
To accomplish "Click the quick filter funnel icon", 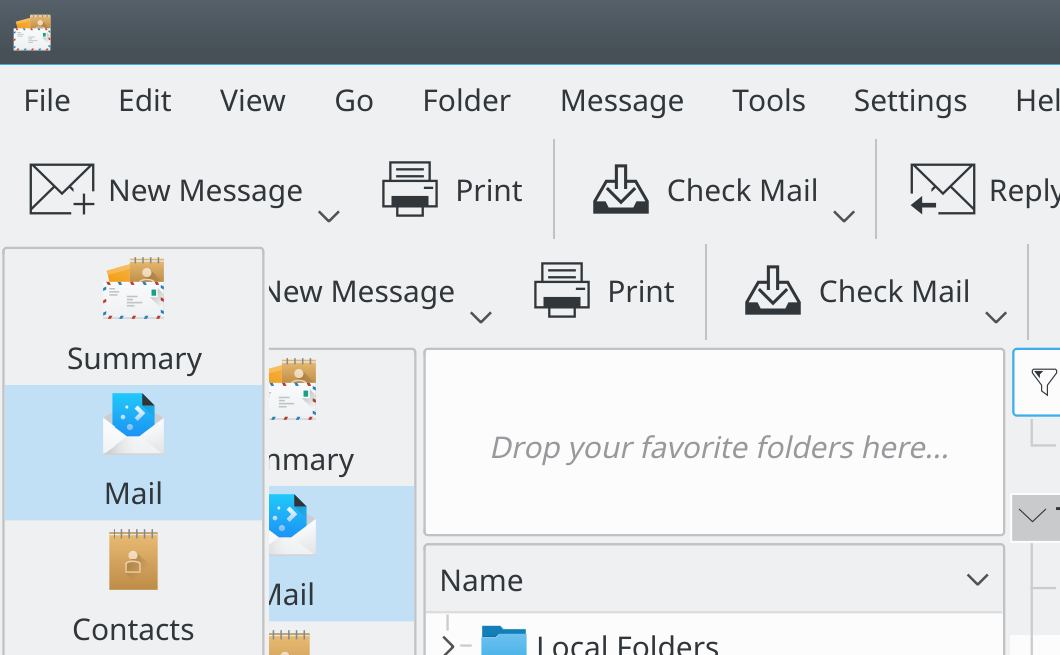I will click(1044, 382).
